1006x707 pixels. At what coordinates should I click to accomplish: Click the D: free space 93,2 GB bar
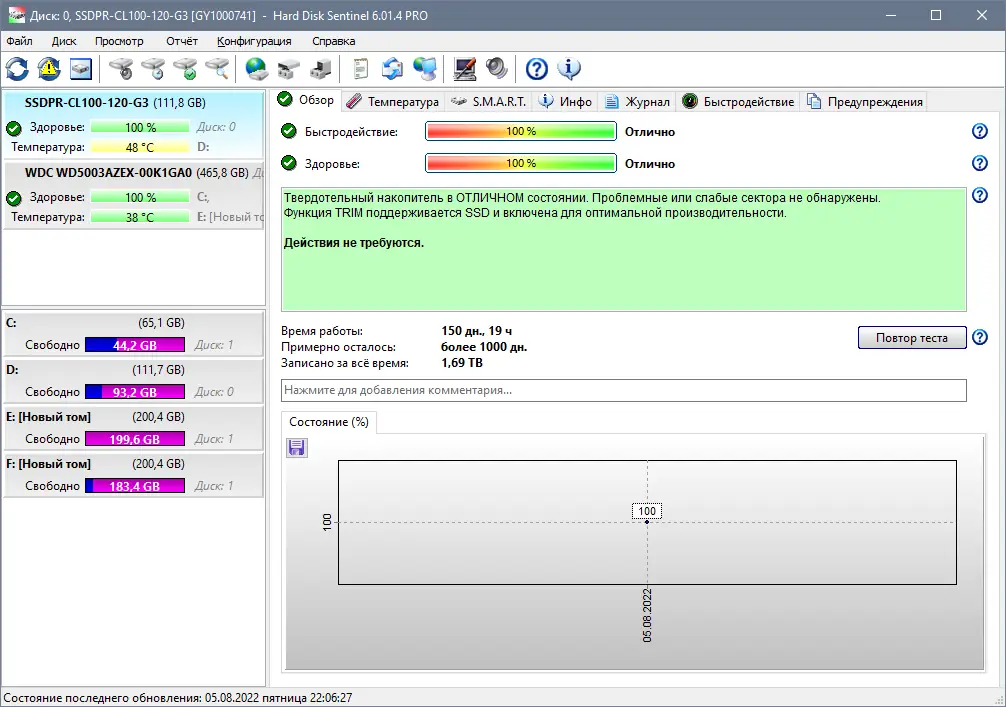tap(135, 392)
